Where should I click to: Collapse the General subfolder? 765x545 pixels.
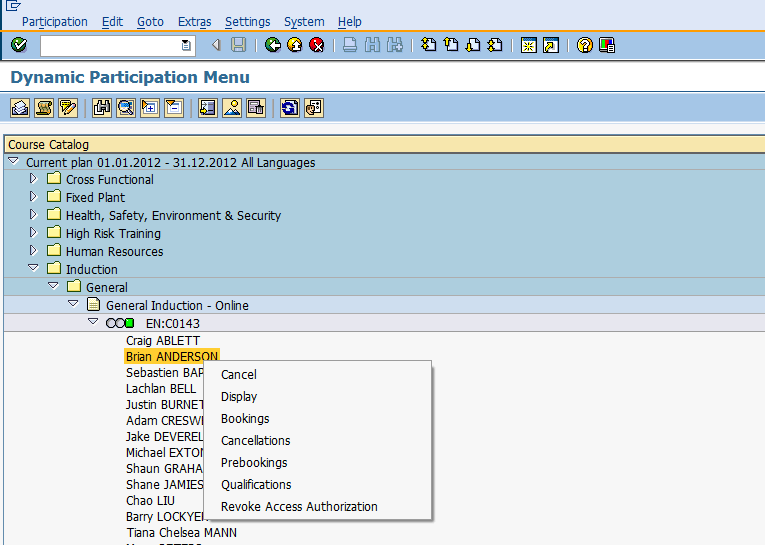click(53, 285)
